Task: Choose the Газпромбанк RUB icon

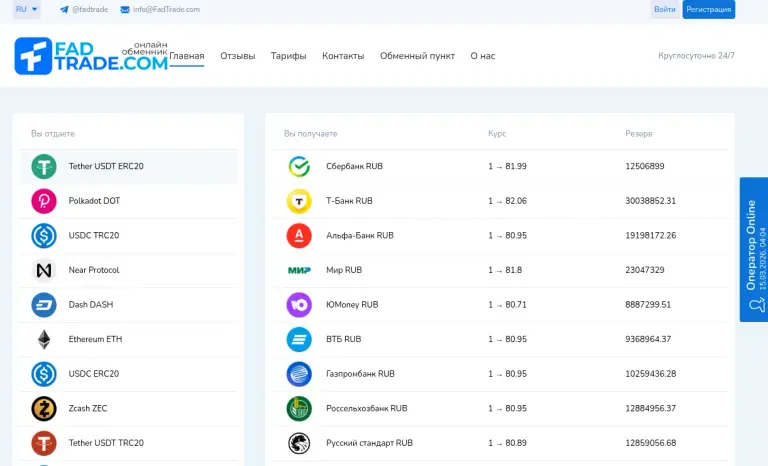Action: (299, 374)
